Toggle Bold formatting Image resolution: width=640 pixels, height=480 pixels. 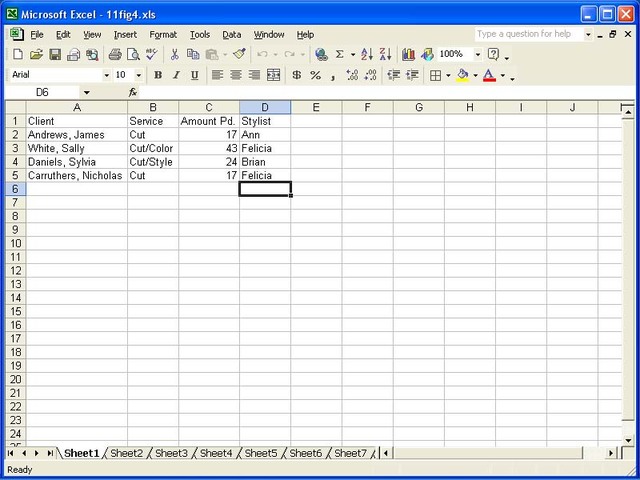point(158,75)
